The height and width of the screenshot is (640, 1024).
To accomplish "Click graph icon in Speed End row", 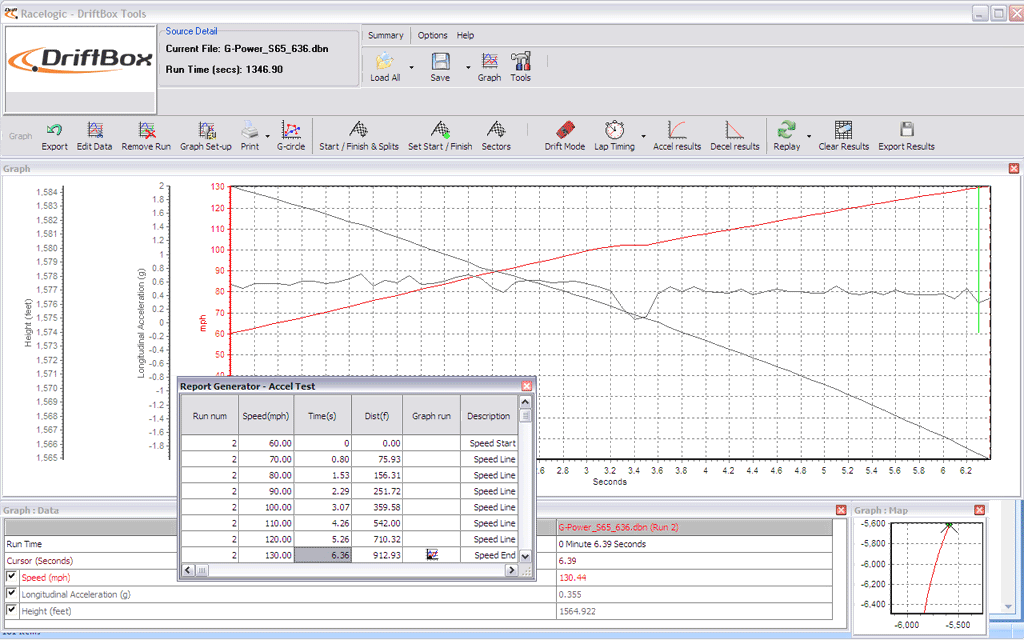I will click(432, 554).
